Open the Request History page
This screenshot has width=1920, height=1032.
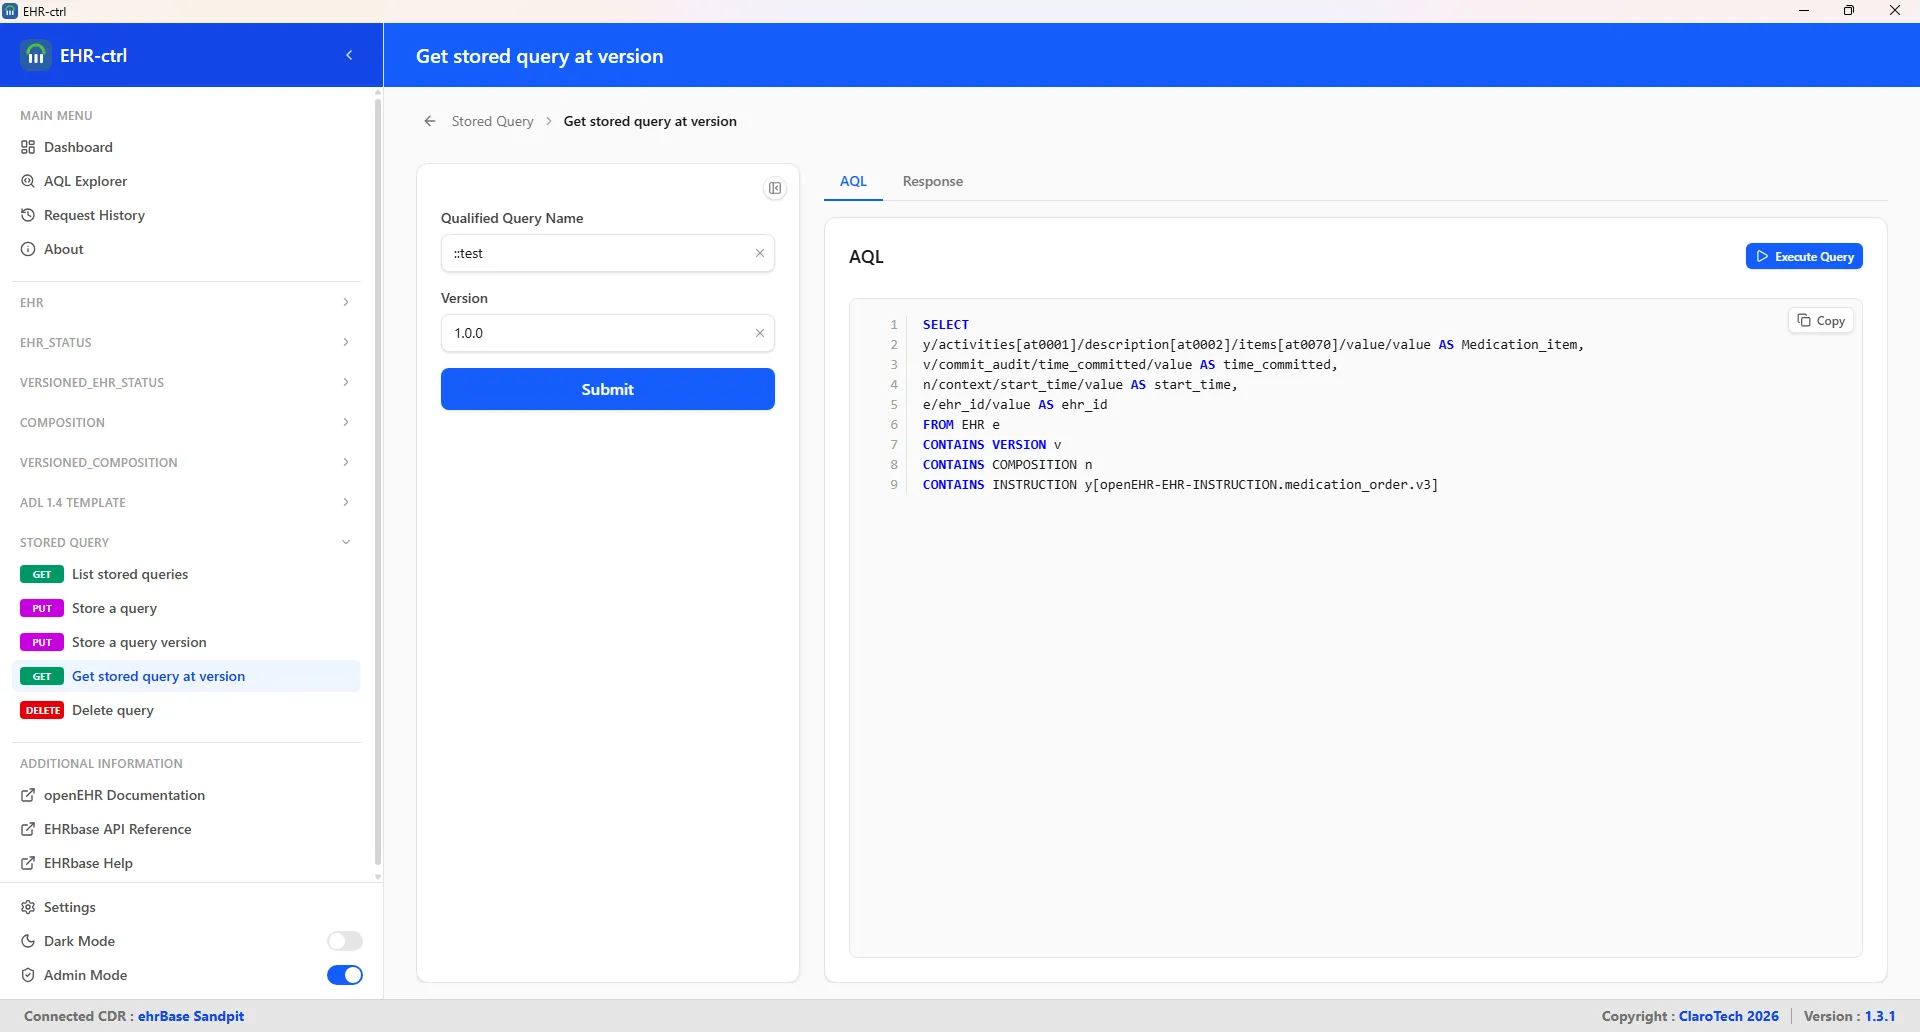[x=186, y=215]
